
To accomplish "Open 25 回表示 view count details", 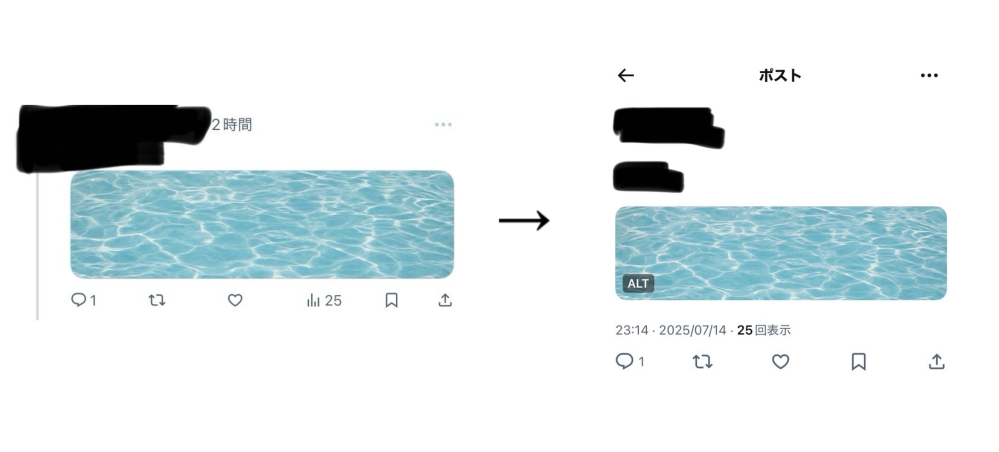I will pyautogui.click(x=764, y=330).
